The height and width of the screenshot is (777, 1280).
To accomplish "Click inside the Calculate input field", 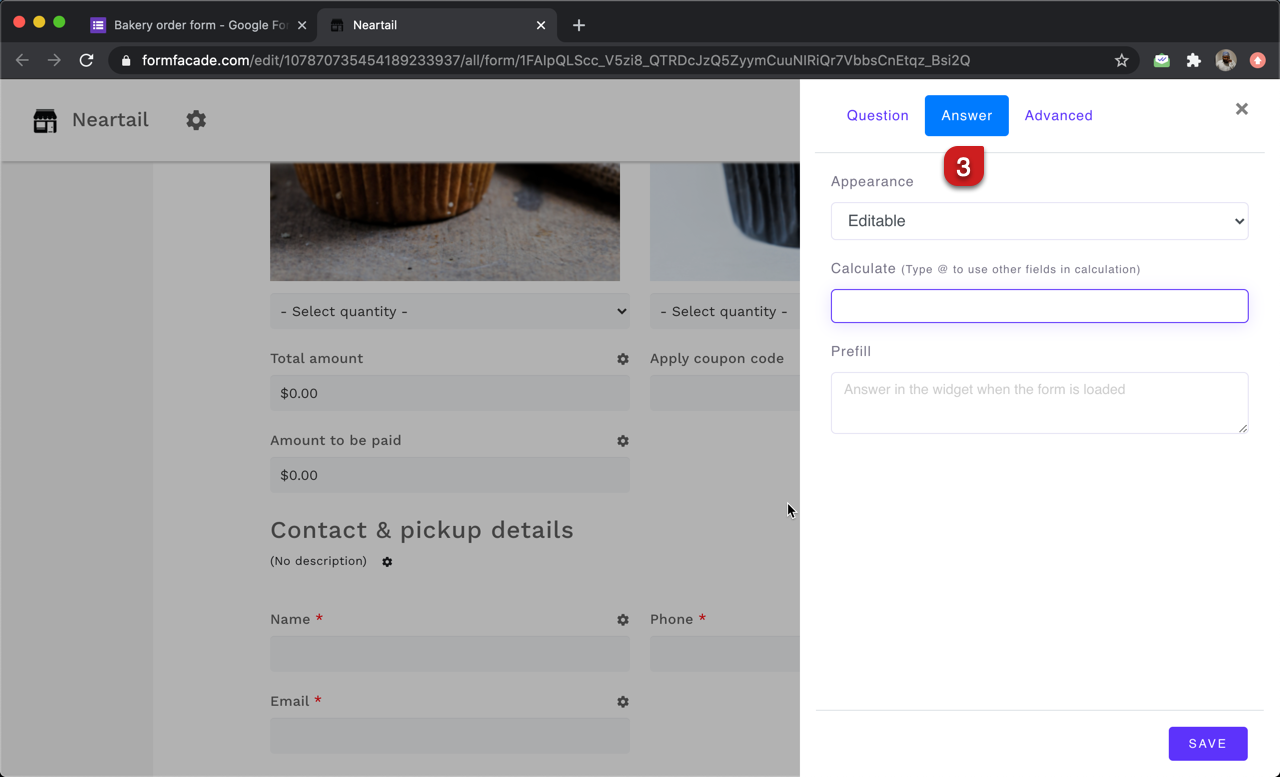I will [x=1039, y=306].
